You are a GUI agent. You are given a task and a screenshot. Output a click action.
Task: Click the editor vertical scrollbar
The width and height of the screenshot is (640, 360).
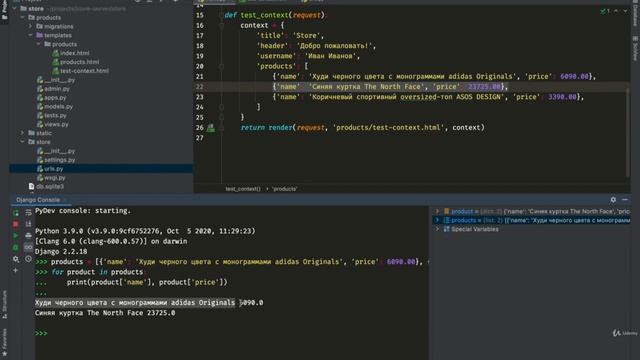pos(627,133)
